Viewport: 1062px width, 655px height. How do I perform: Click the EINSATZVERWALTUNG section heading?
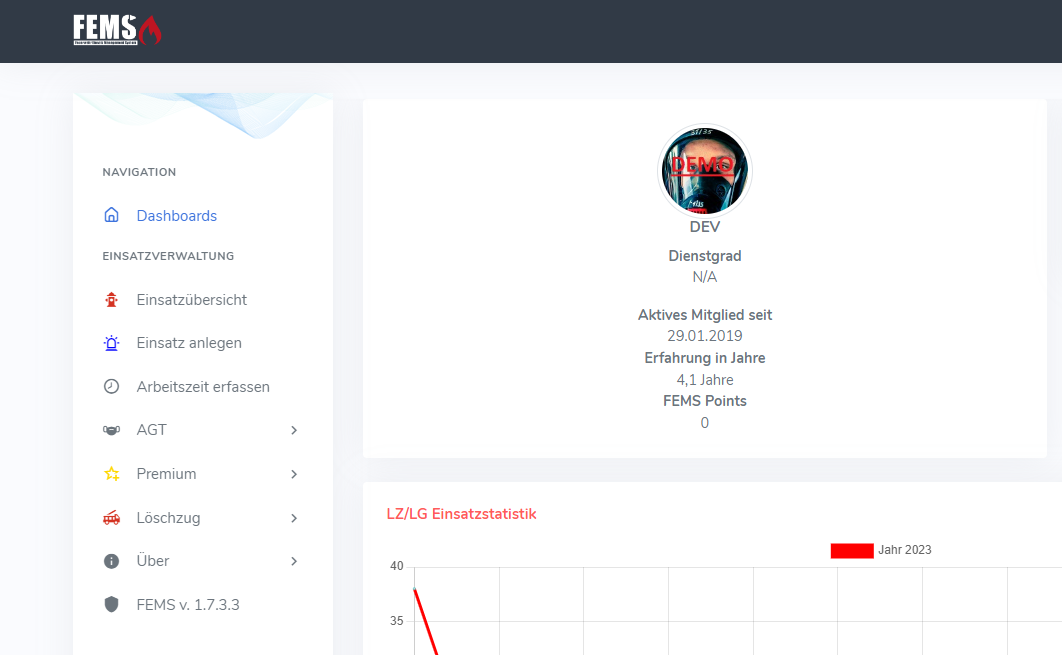[168, 256]
